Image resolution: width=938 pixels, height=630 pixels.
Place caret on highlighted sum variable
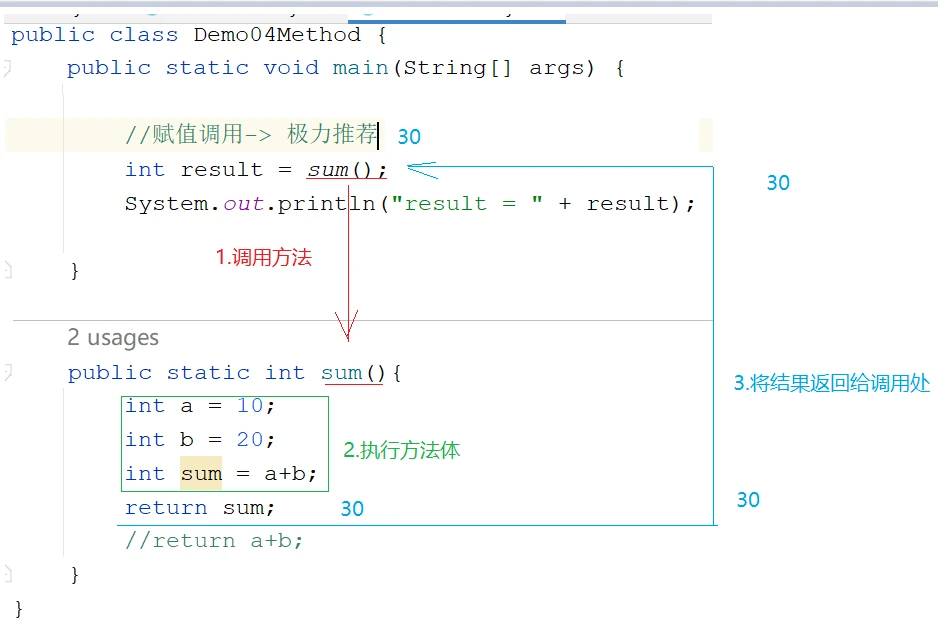201,474
